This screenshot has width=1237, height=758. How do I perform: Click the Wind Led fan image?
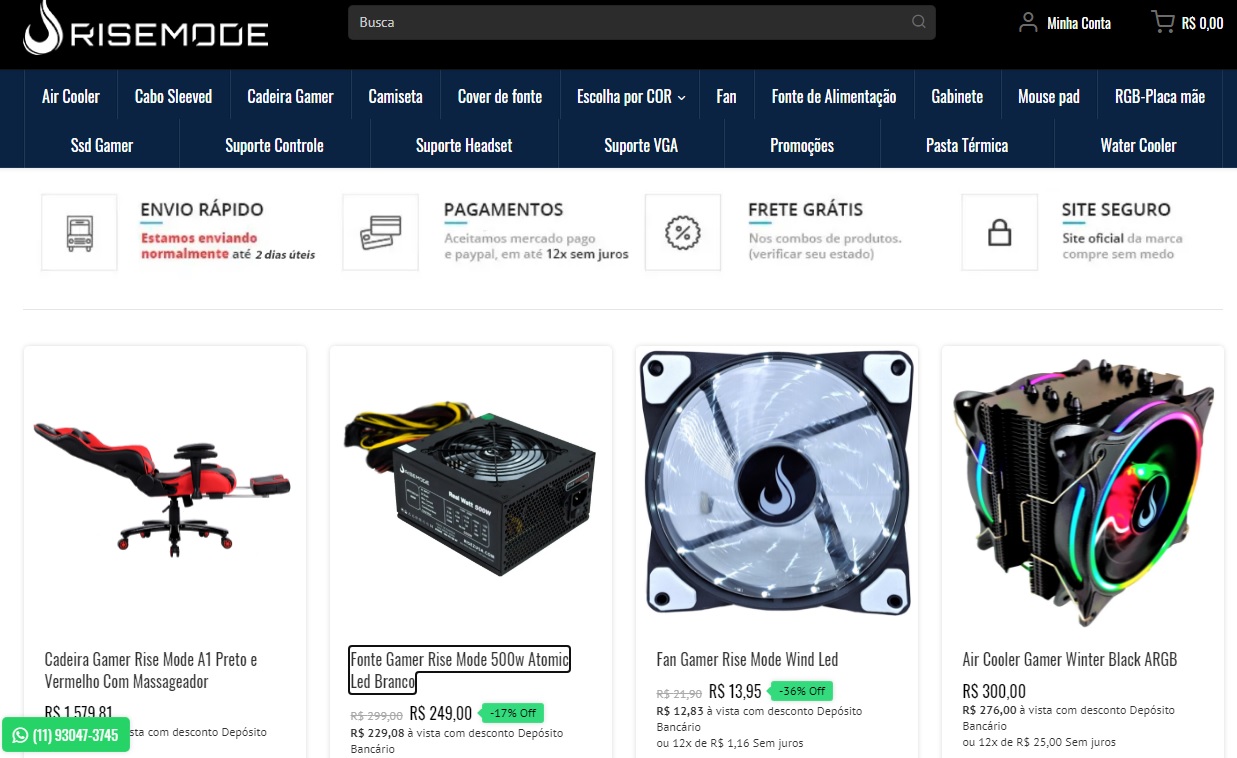(x=777, y=485)
